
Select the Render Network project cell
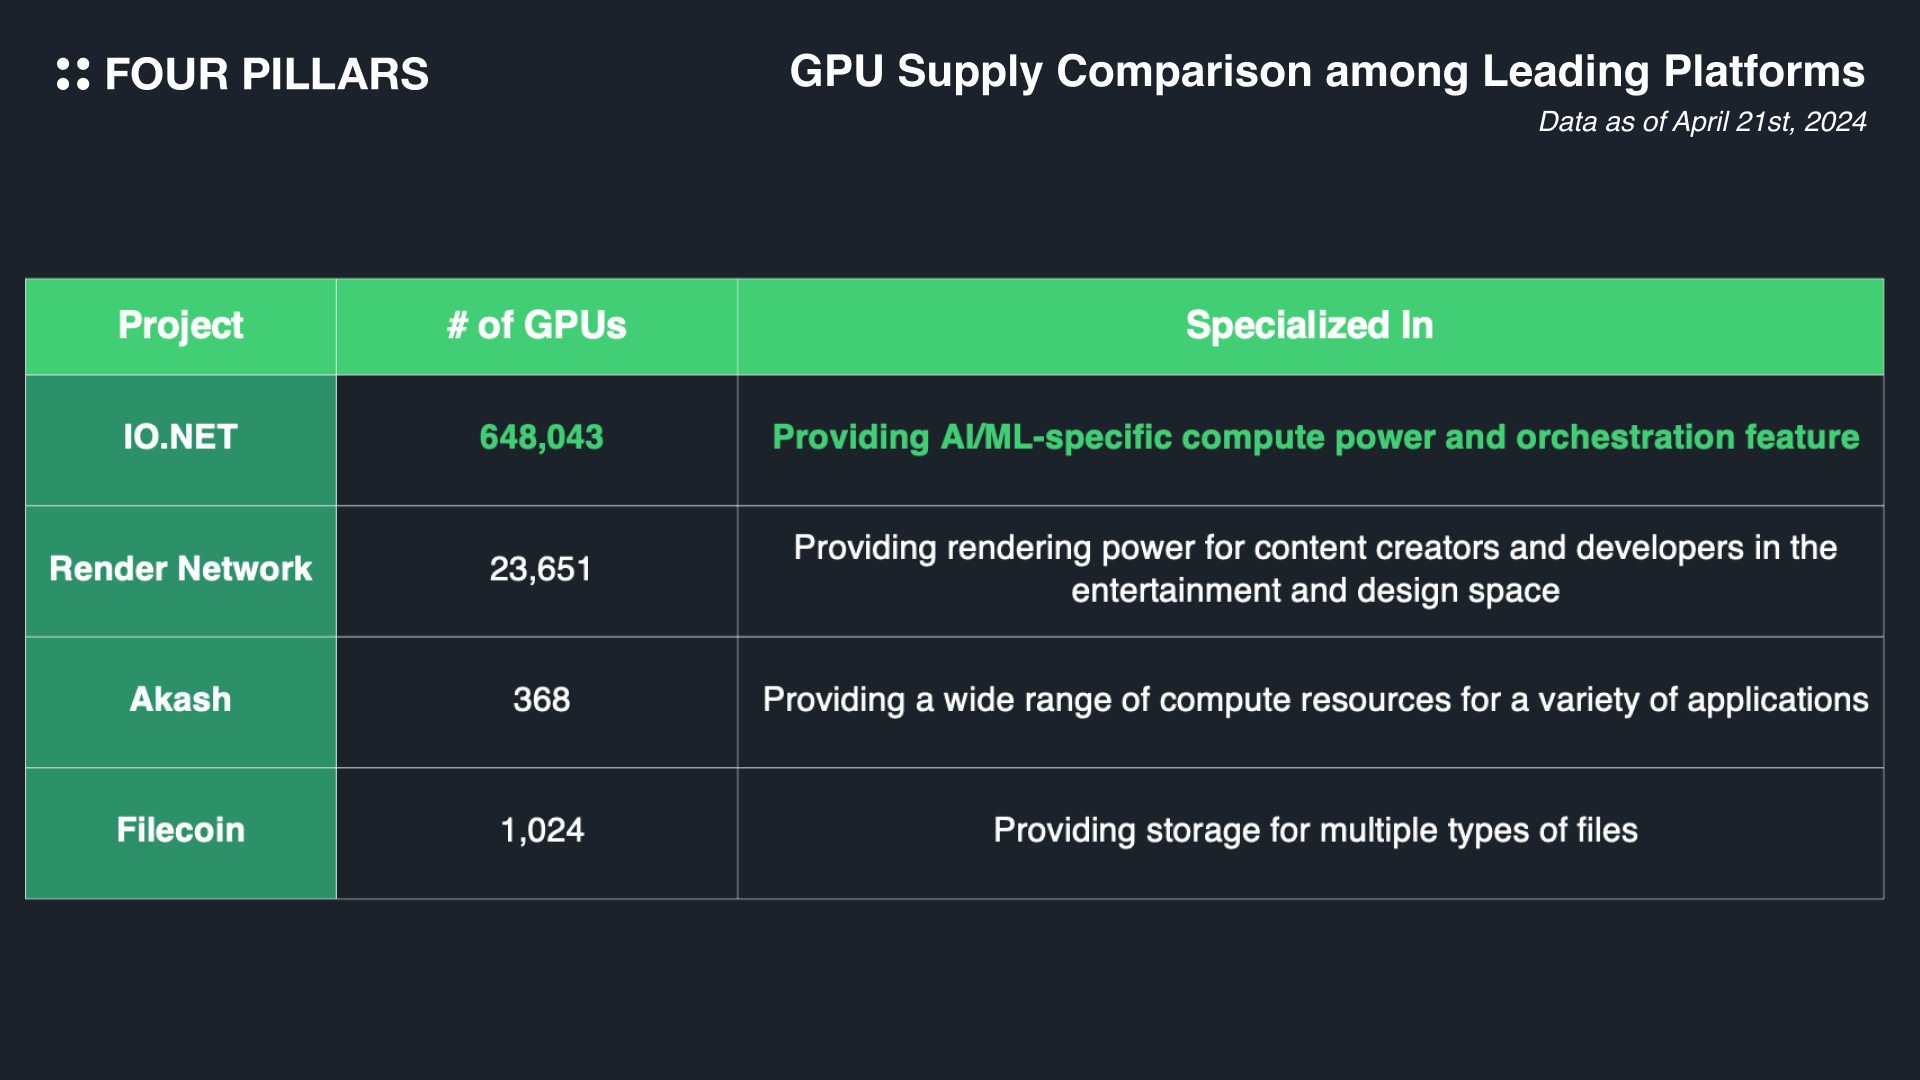[x=181, y=569]
